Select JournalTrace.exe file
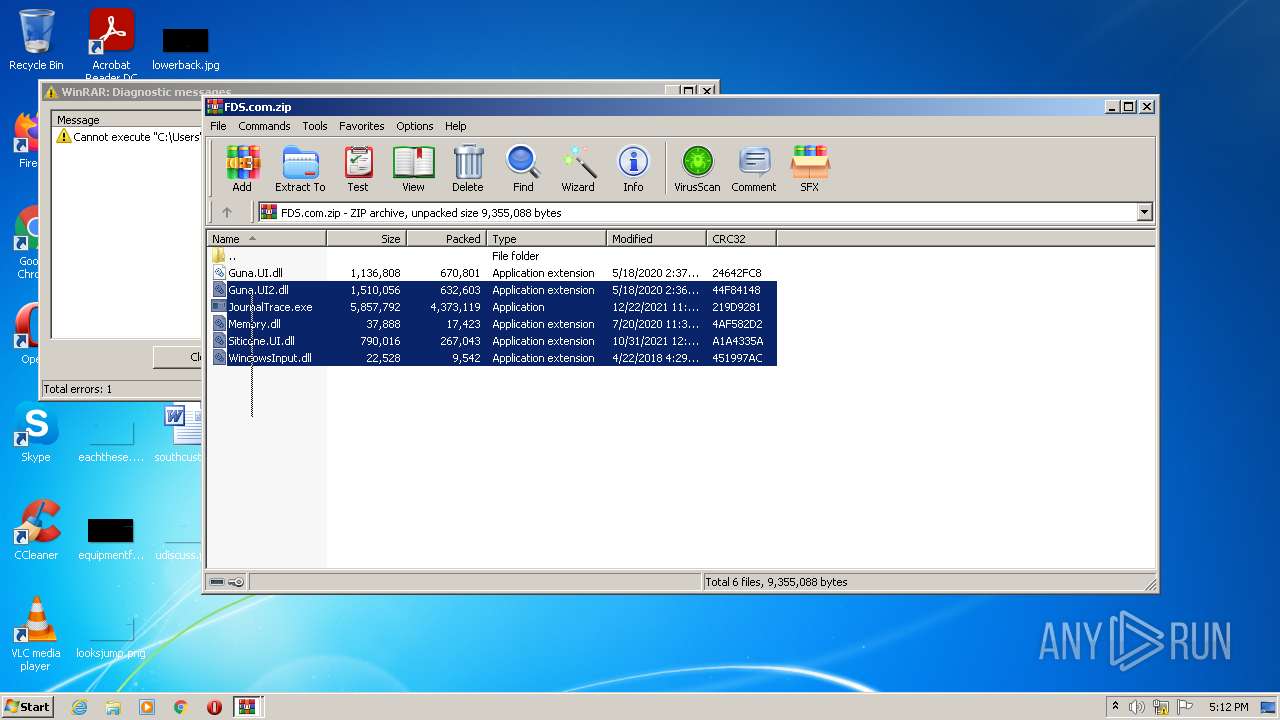 [492, 307]
